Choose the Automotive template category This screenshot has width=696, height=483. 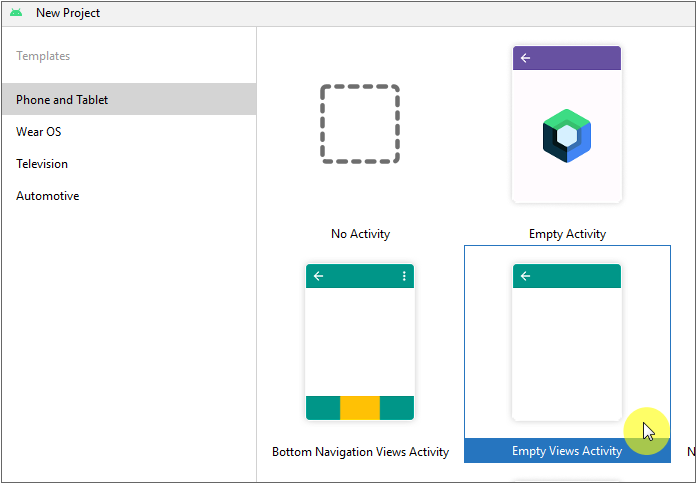[x=47, y=196]
